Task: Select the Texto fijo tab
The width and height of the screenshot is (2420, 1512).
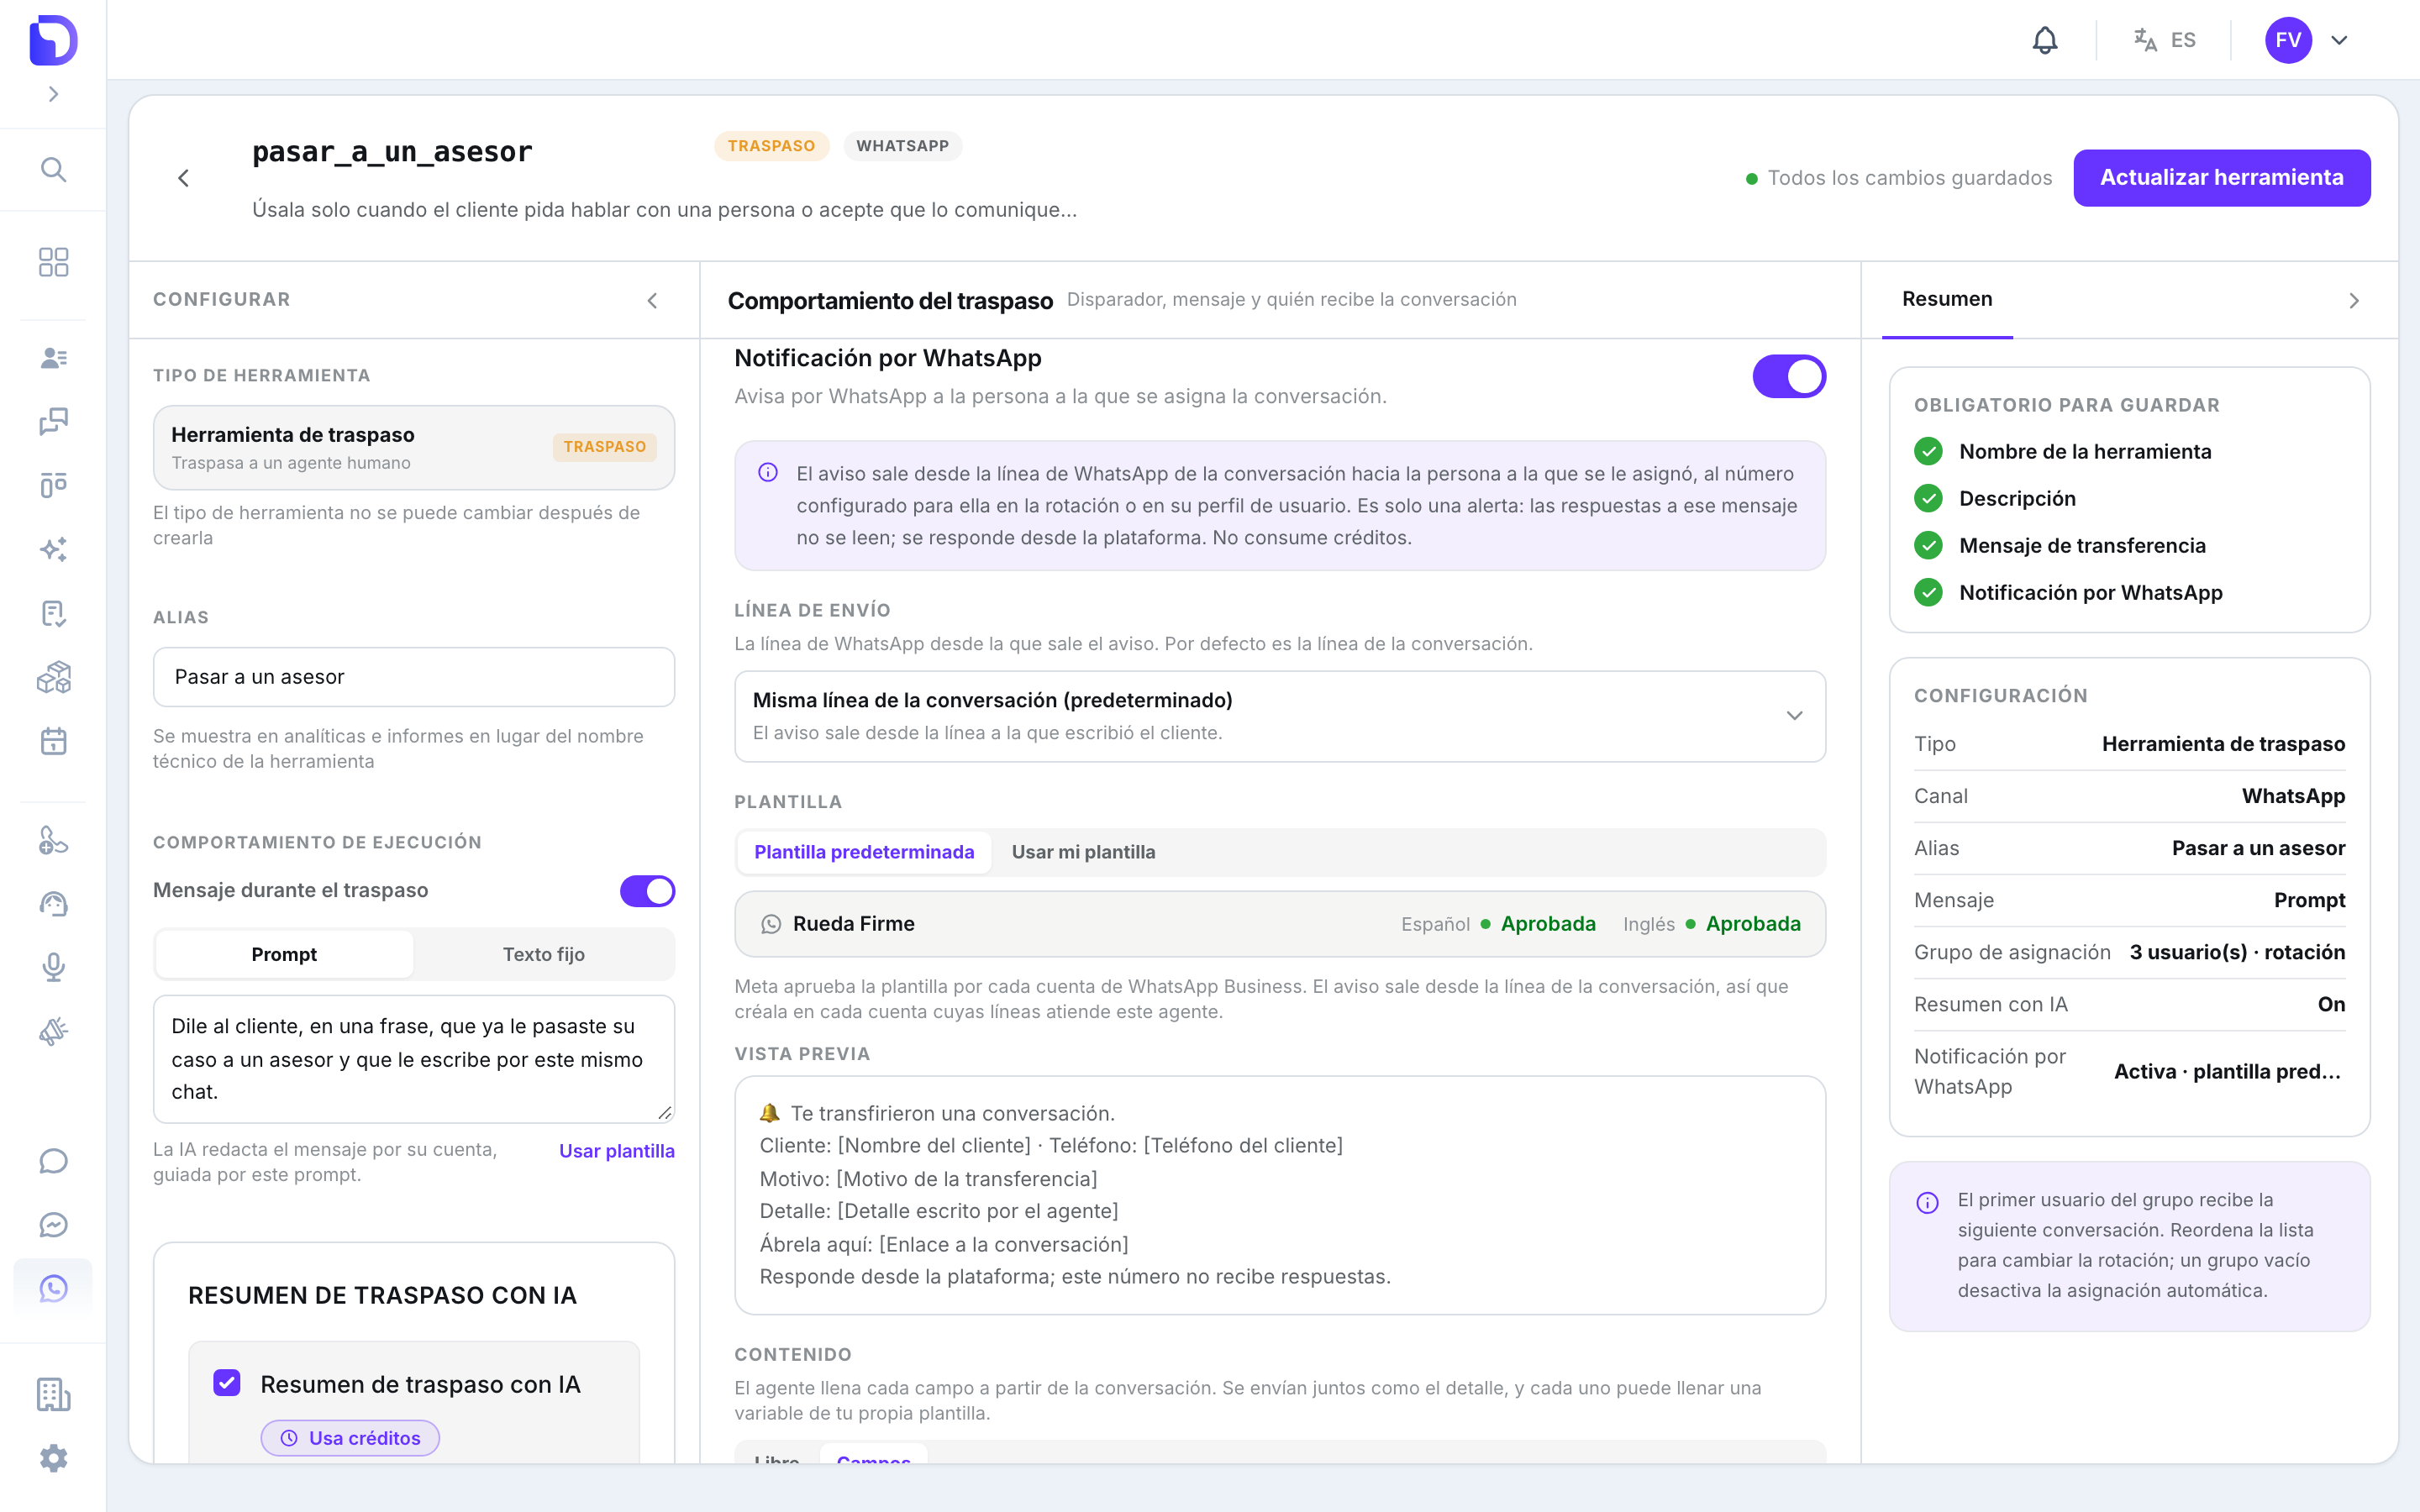Action: pos(543,954)
